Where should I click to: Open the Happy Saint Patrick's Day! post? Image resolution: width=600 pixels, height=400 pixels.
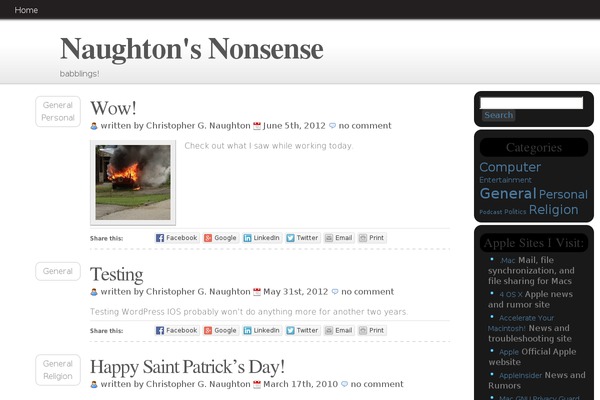188,367
